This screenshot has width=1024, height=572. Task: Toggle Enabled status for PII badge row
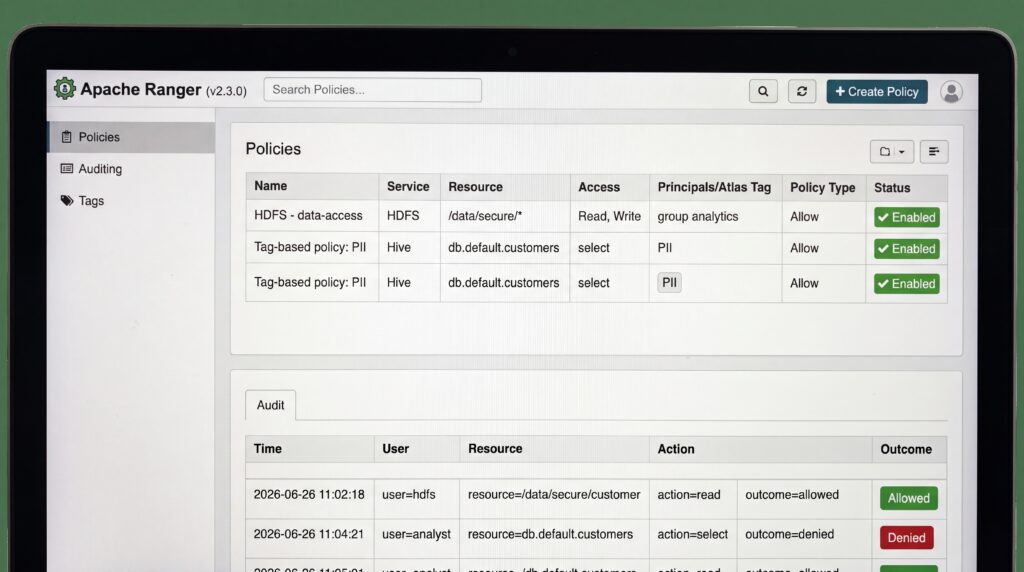(906, 283)
